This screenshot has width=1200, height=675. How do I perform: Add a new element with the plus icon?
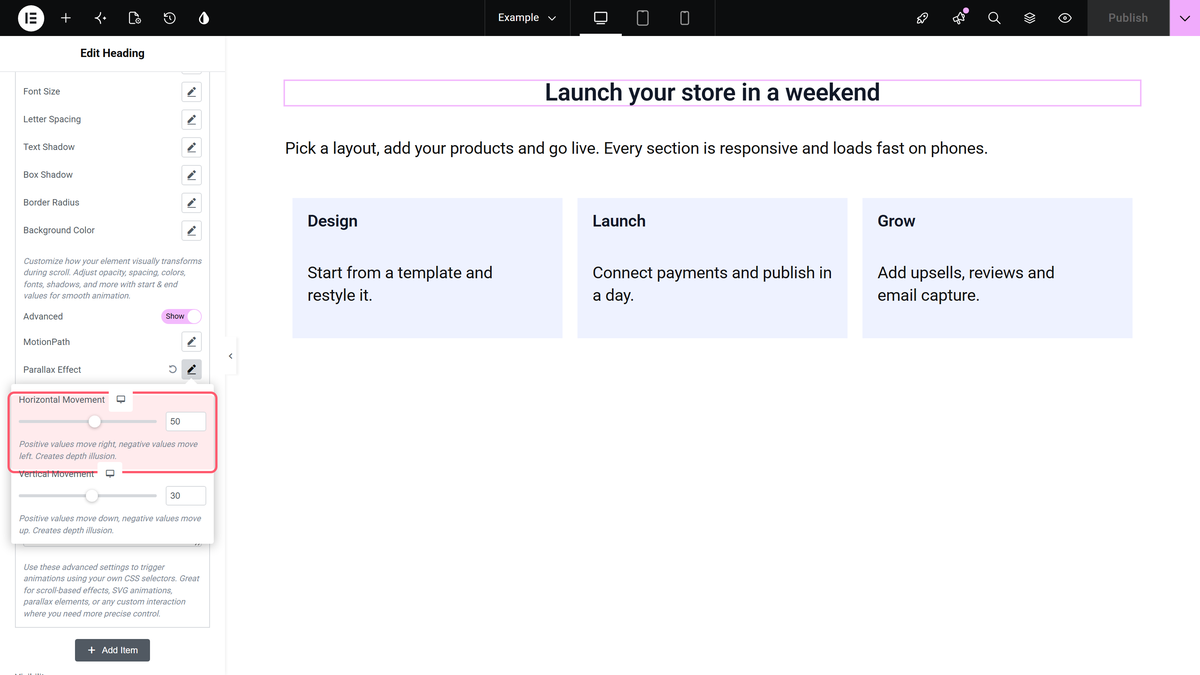coord(66,18)
